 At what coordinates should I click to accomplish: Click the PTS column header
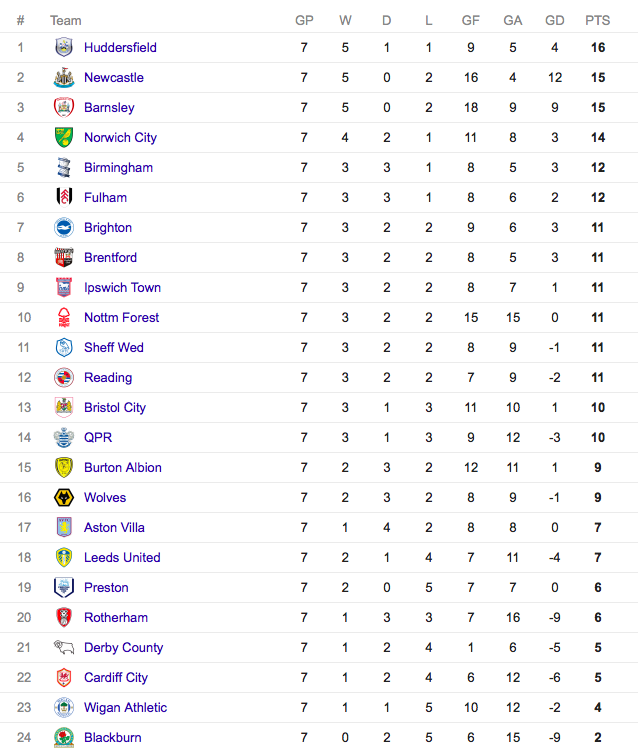tap(597, 21)
